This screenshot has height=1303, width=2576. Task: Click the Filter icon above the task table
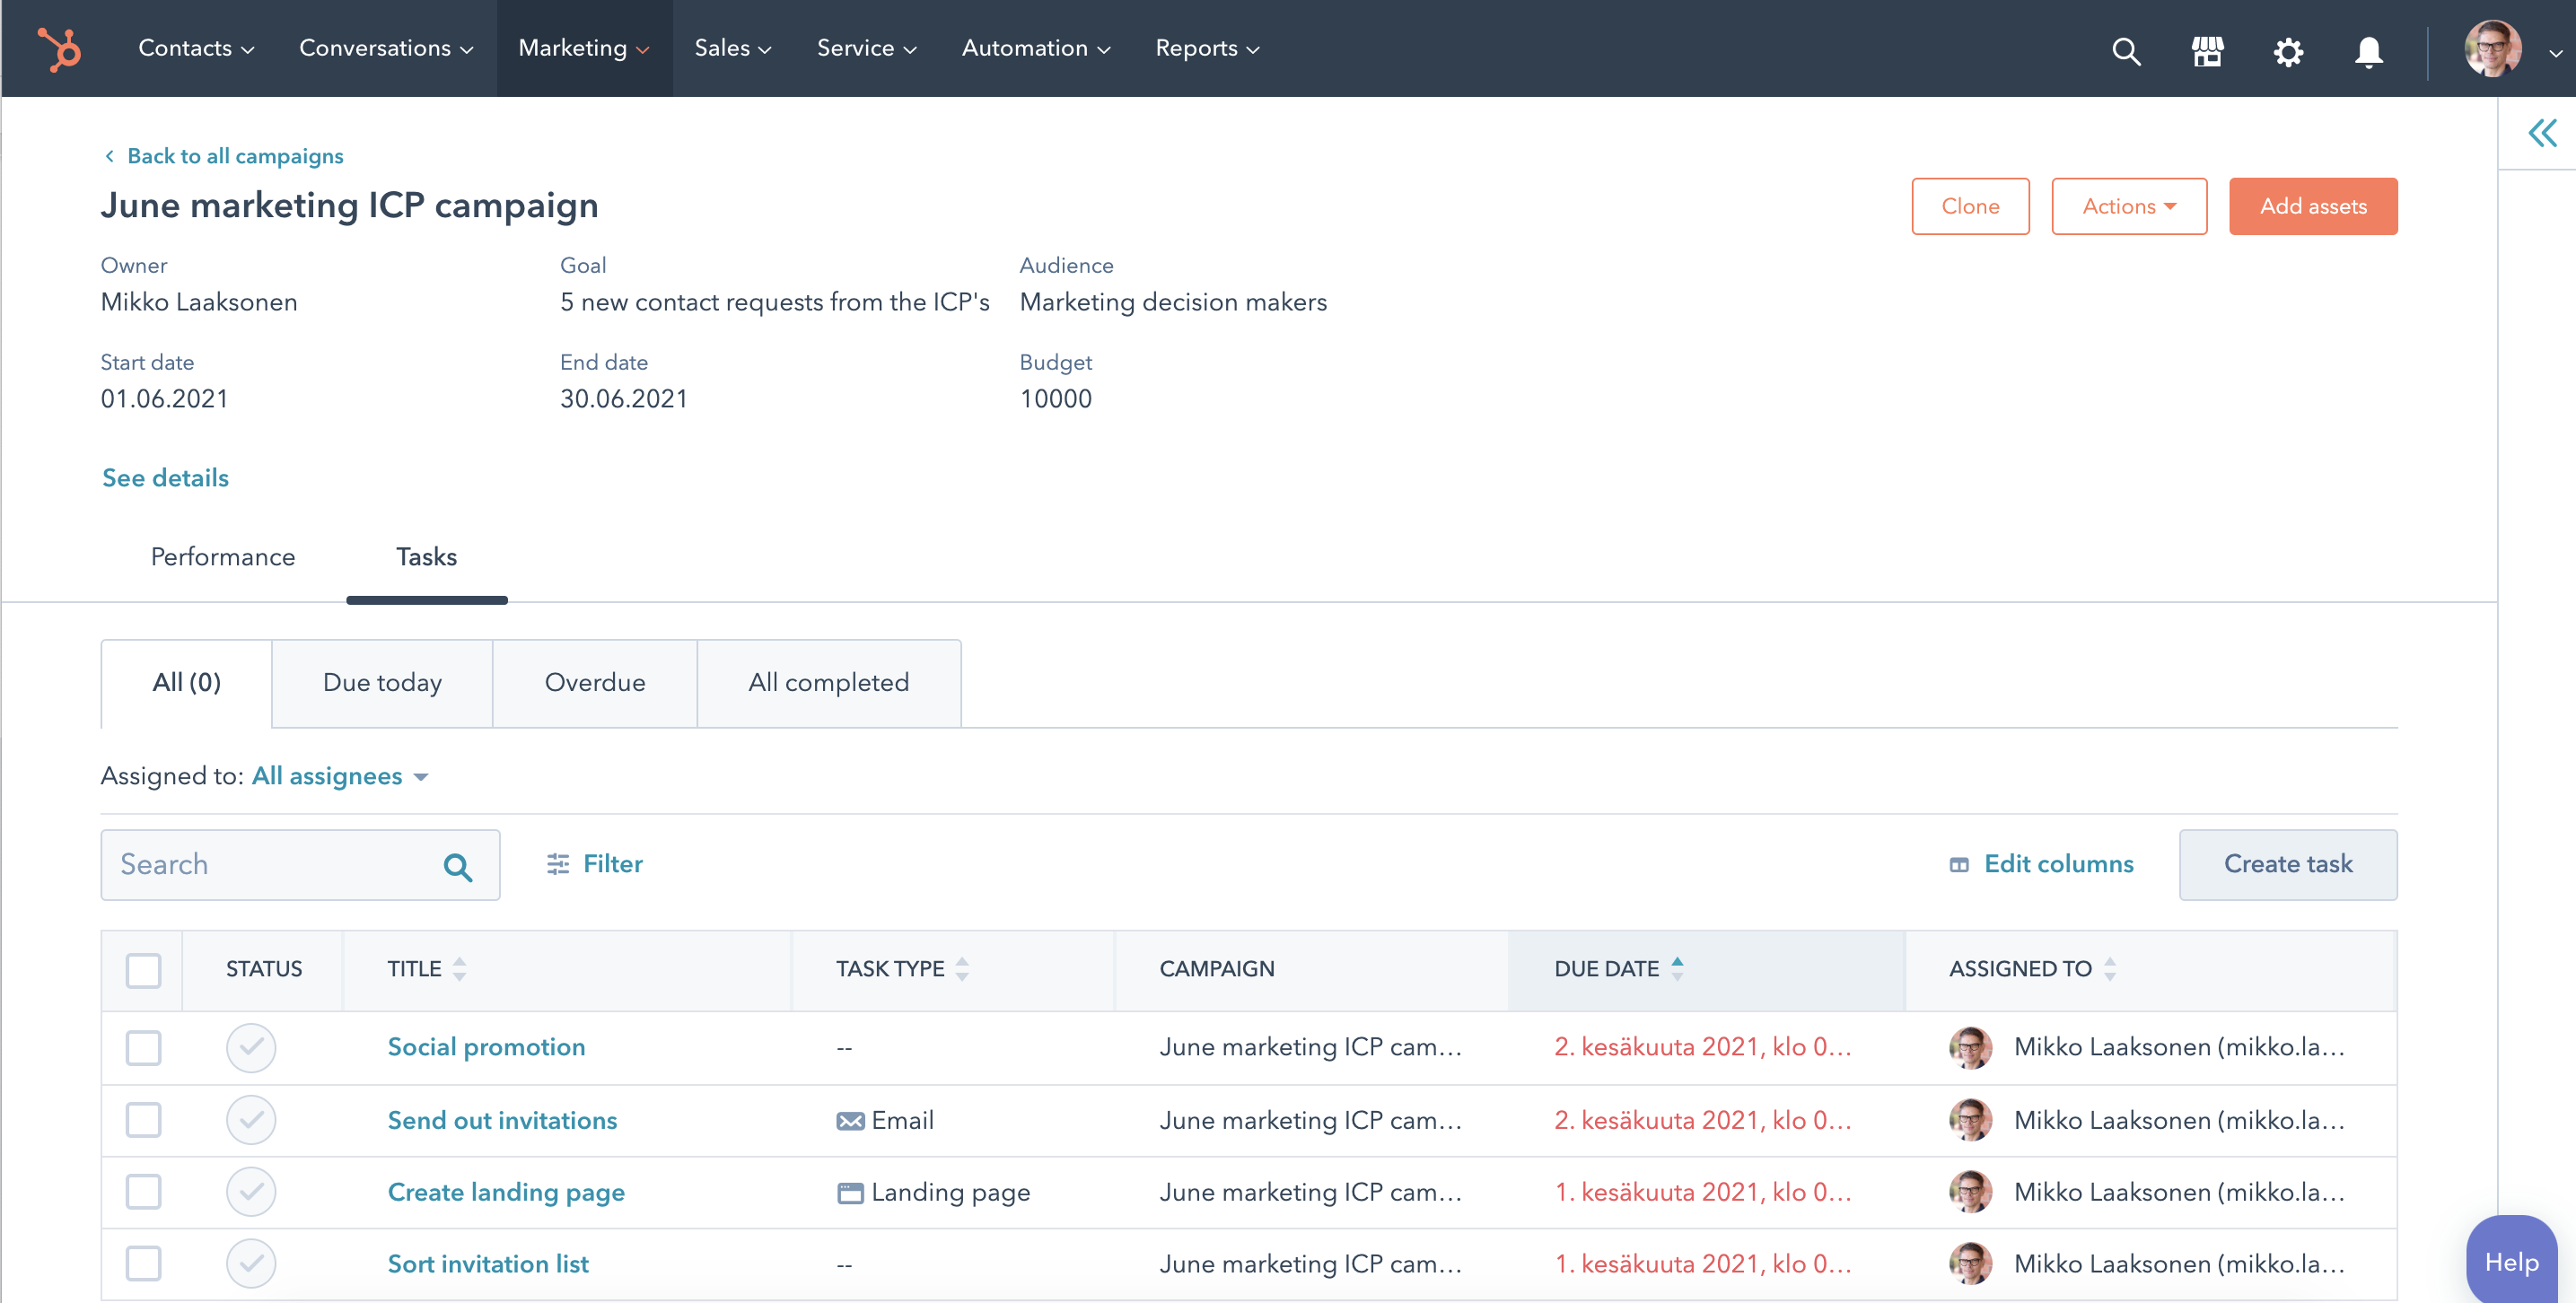(x=558, y=864)
